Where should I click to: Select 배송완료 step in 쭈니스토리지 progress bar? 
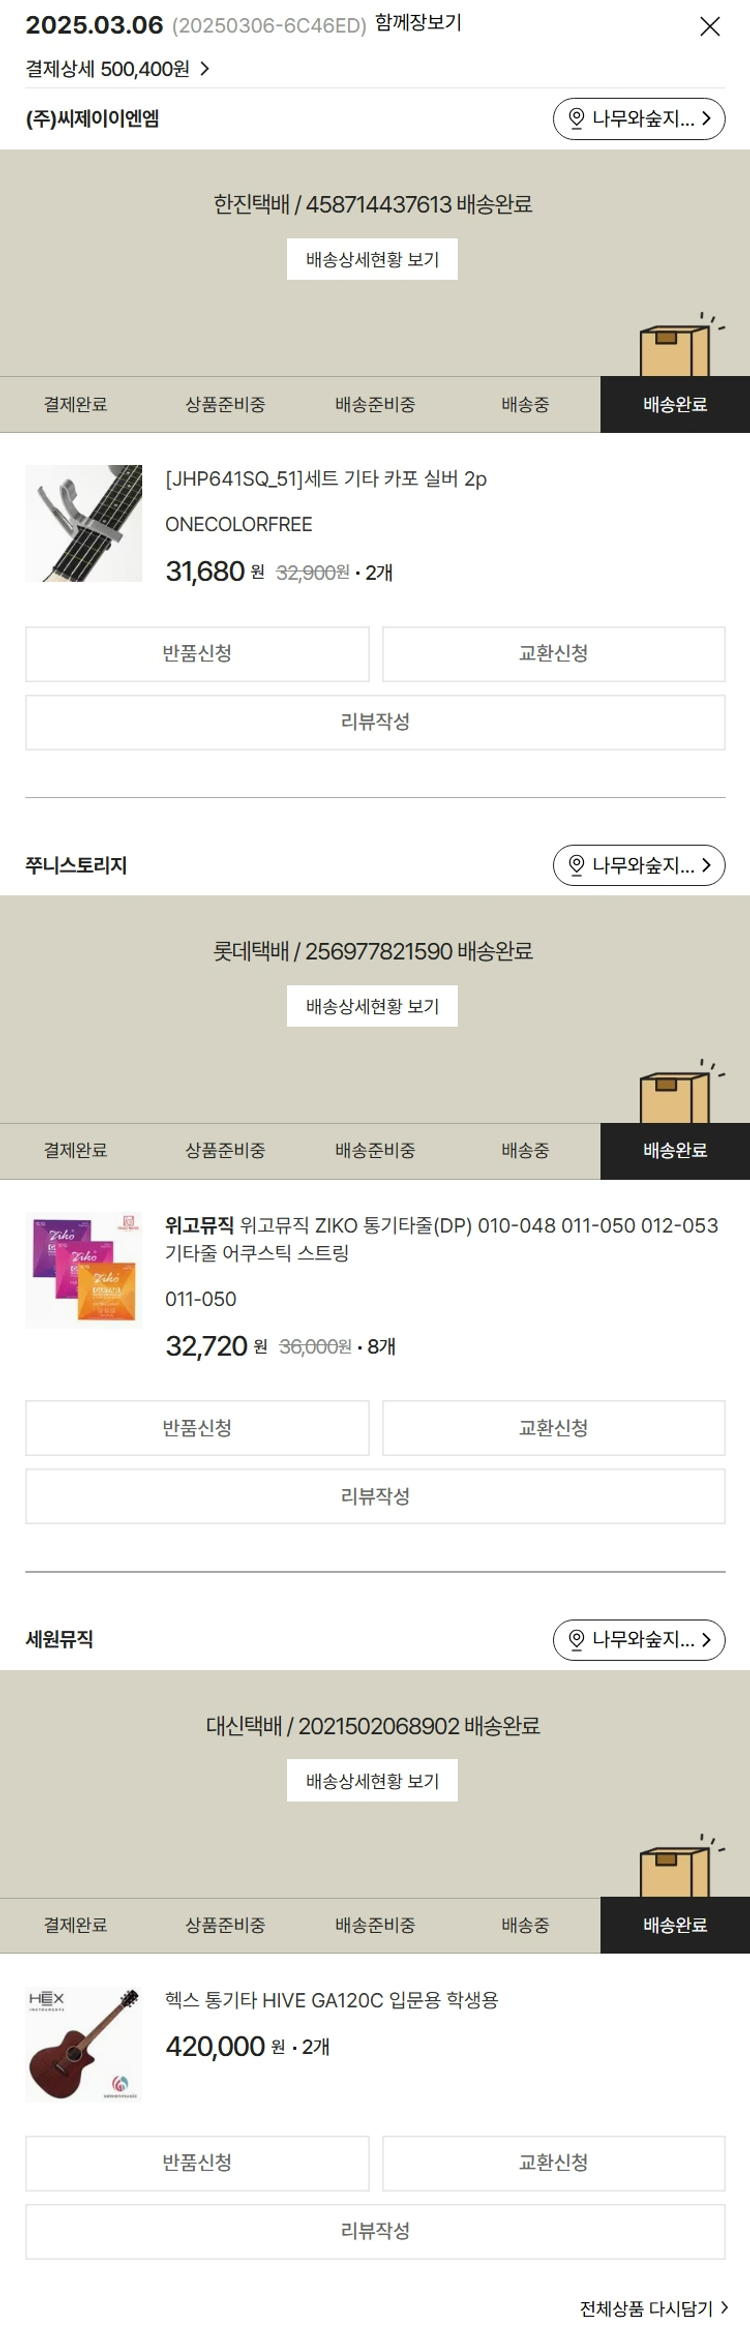click(x=675, y=1151)
